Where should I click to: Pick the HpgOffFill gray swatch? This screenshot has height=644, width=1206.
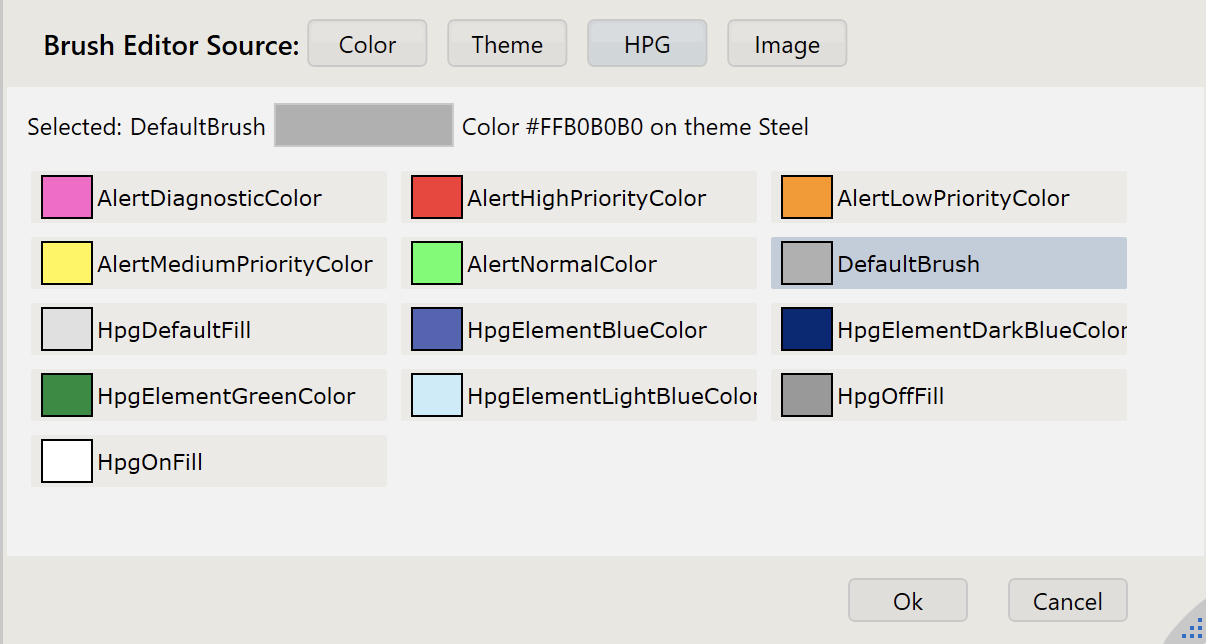(x=807, y=395)
